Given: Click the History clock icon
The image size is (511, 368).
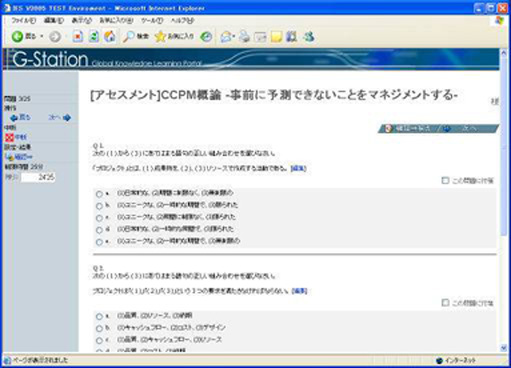Looking at the screenshot, I should [x=206, y=37].
